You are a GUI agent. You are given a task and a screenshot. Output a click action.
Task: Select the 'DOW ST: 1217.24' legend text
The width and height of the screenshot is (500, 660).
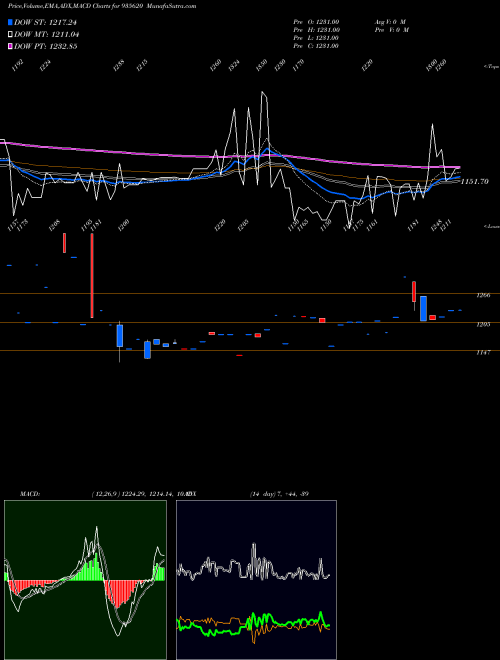click(45, 22)
